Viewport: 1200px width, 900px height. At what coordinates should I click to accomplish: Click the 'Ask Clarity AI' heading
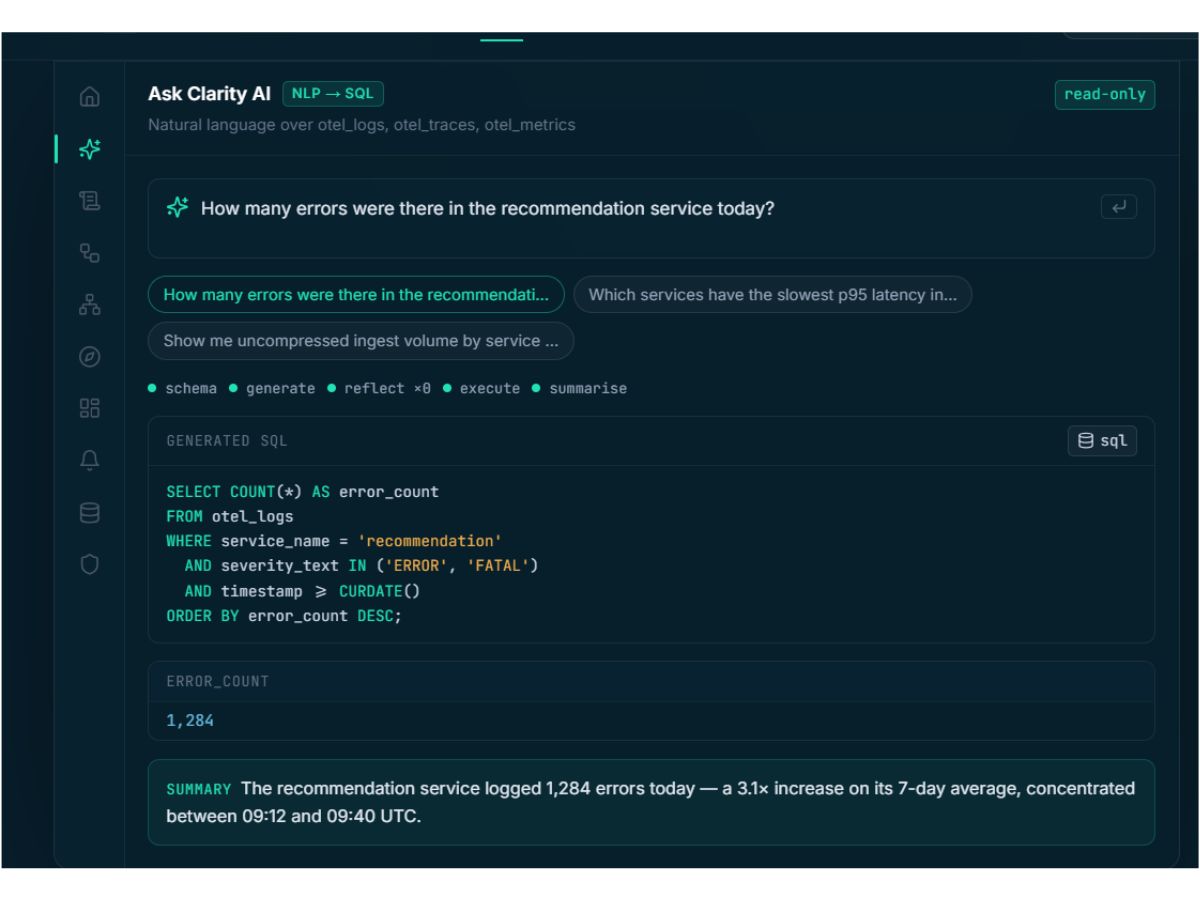[209, 94]
